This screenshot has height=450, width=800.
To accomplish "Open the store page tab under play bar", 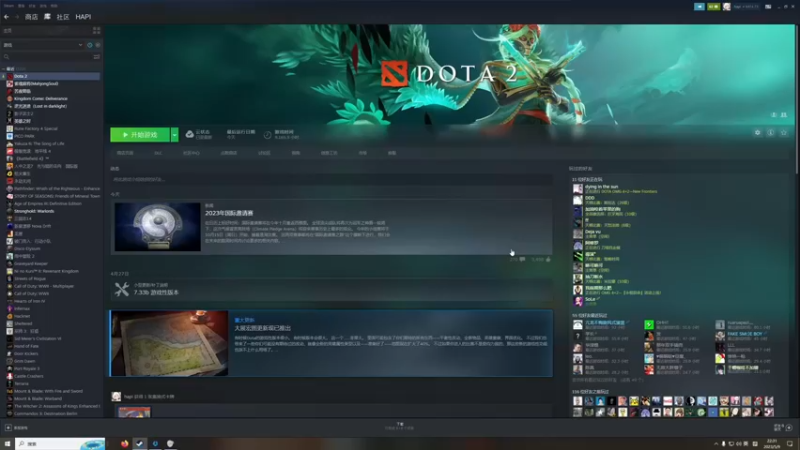I will point(125,153).
